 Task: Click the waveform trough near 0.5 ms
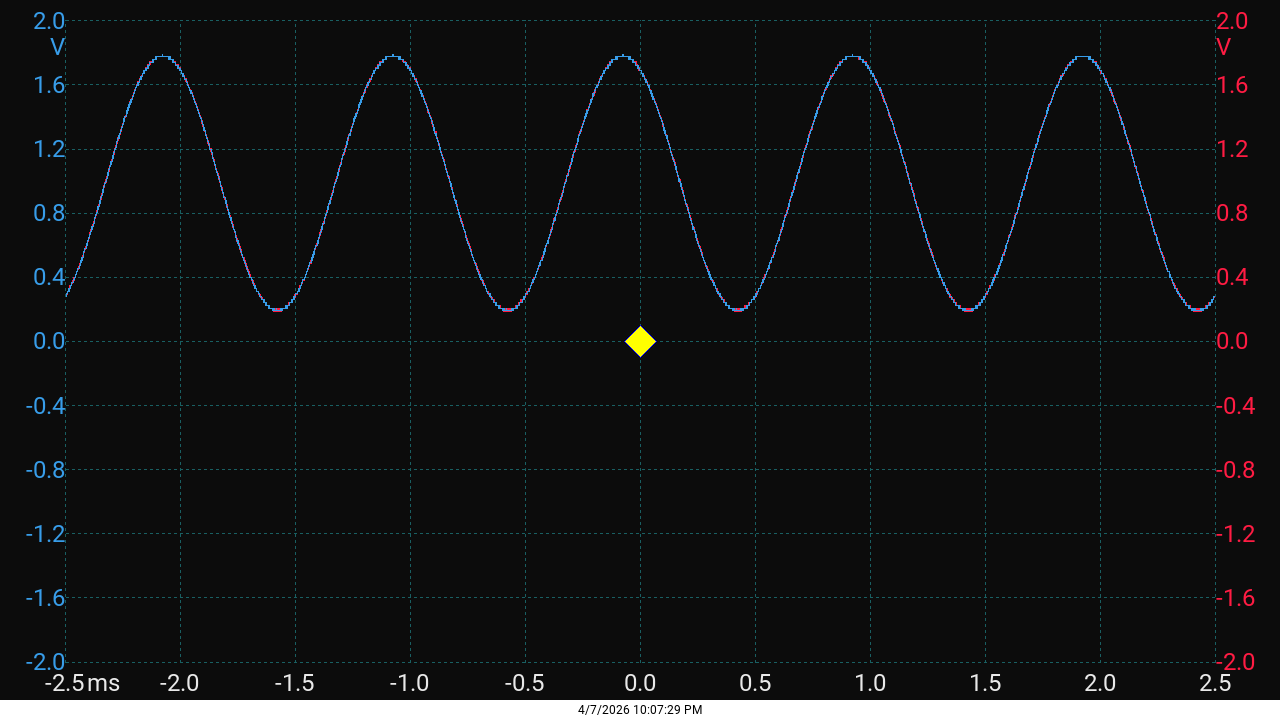click(x=740, y=308)
